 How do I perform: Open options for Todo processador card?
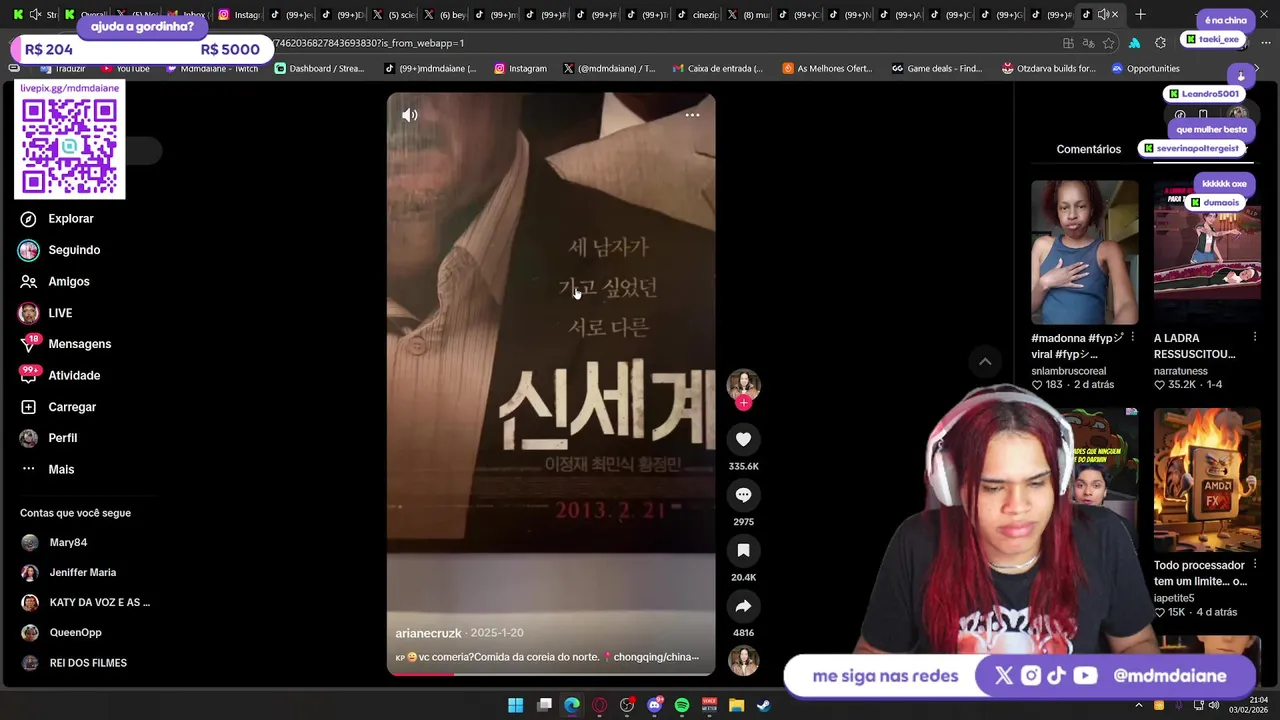1255,565
